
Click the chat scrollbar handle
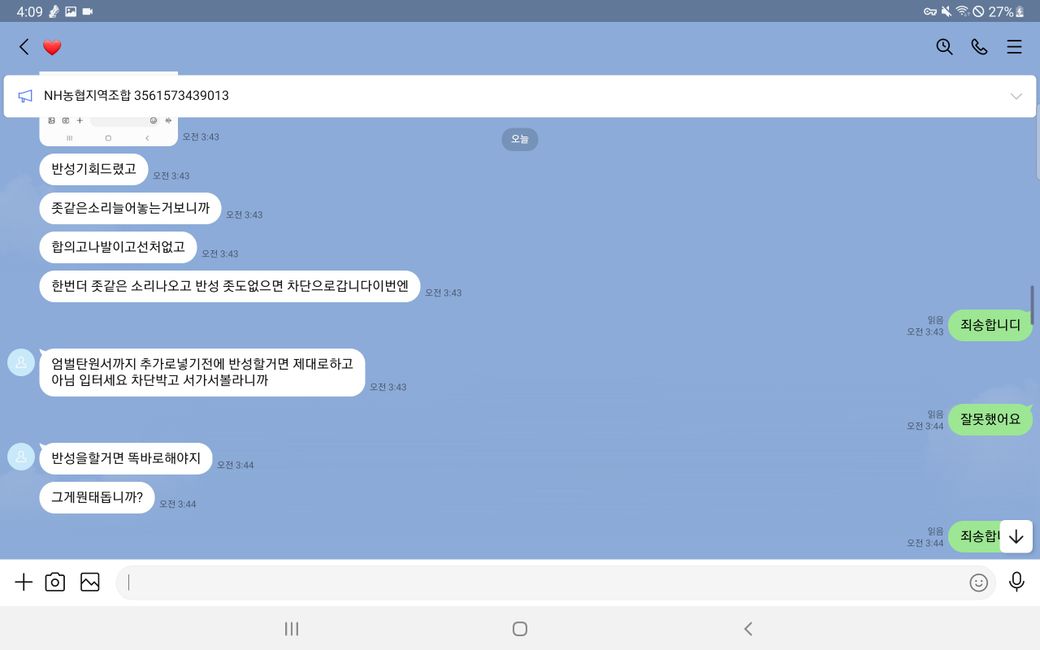(x=1032, y=305)
